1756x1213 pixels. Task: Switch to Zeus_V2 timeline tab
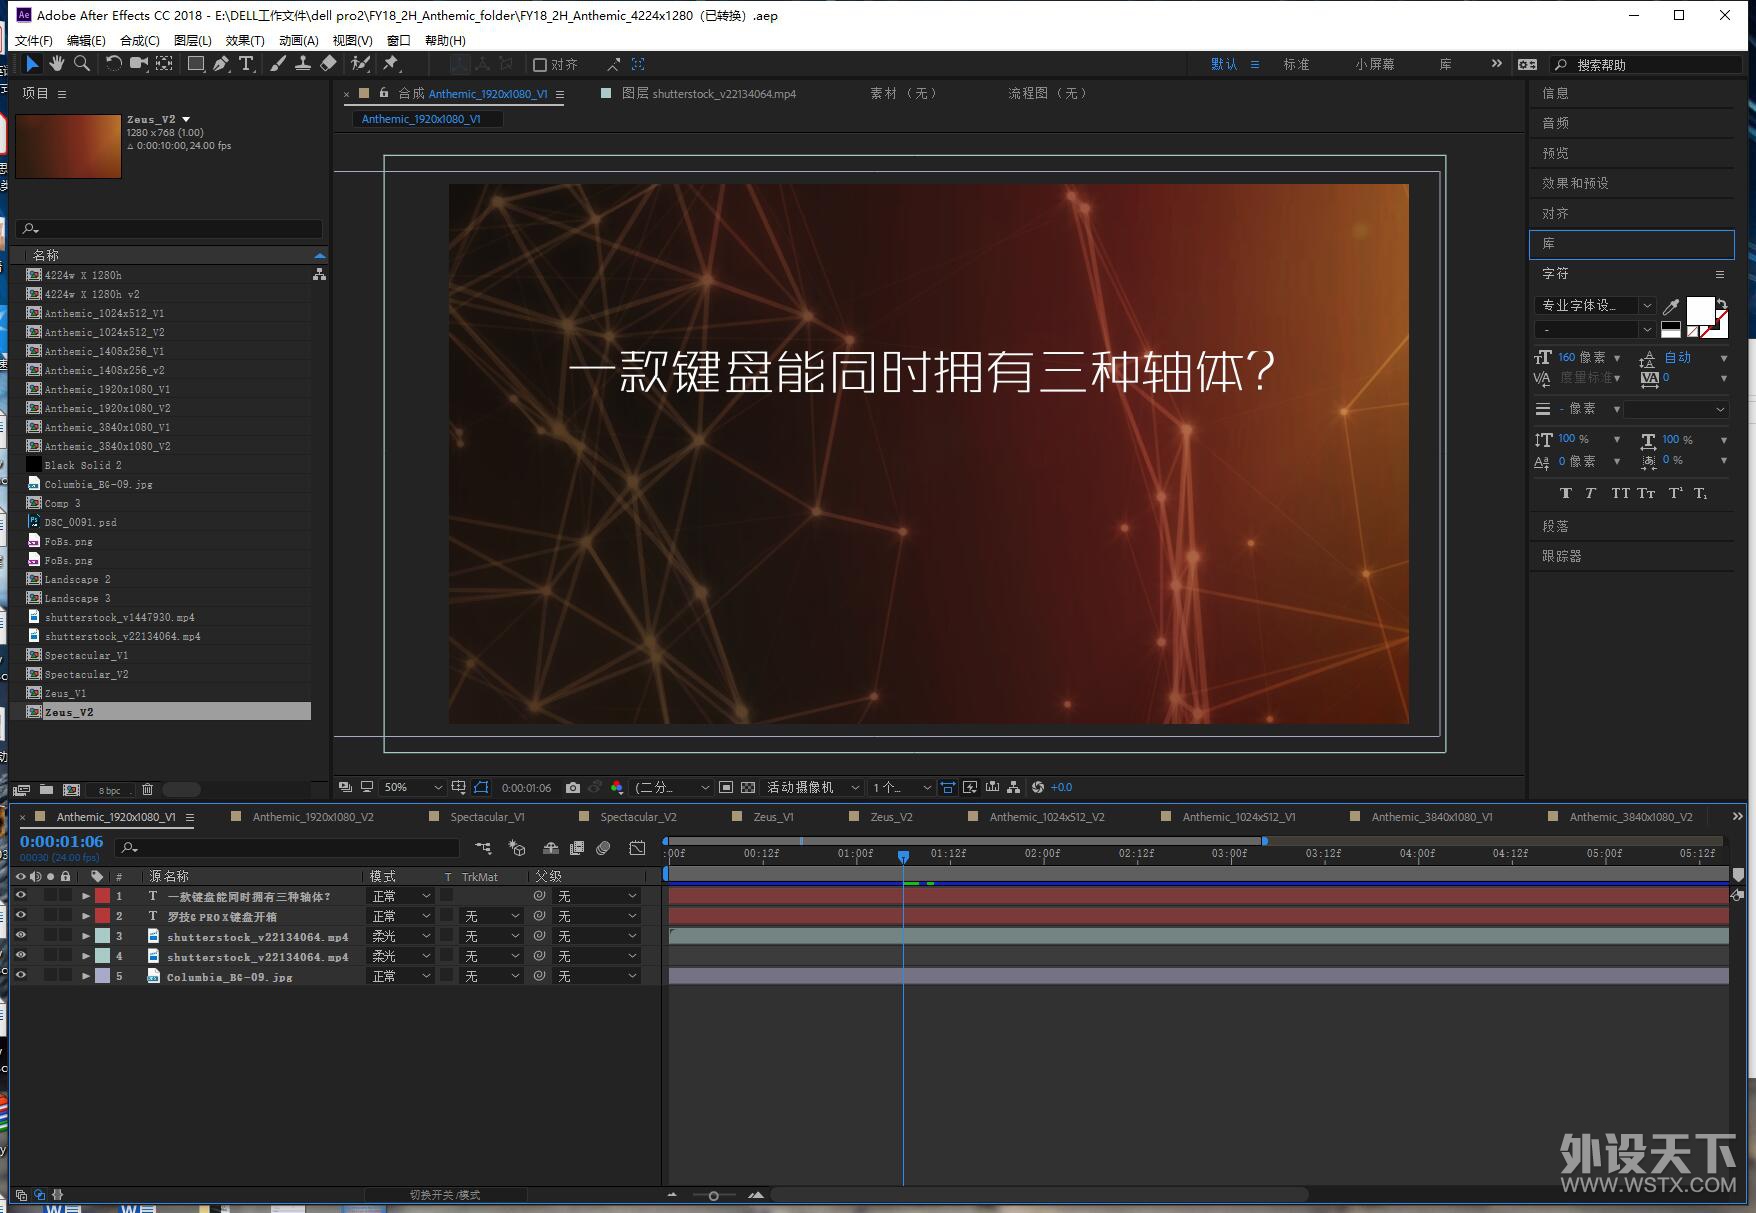[x=890, y=817]
